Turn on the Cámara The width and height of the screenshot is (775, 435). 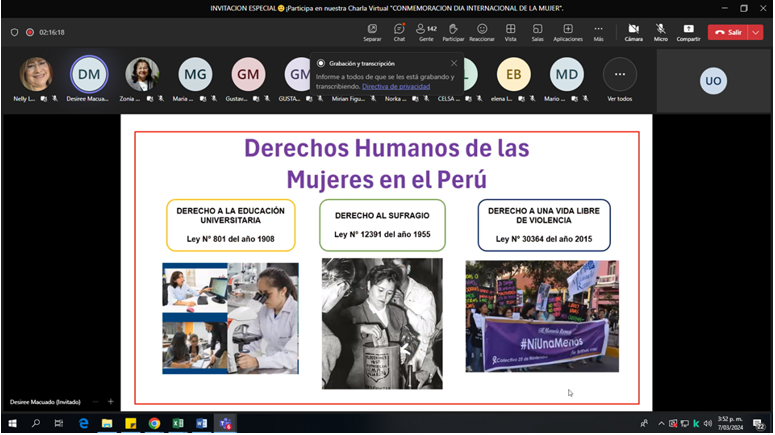(633, 32)
